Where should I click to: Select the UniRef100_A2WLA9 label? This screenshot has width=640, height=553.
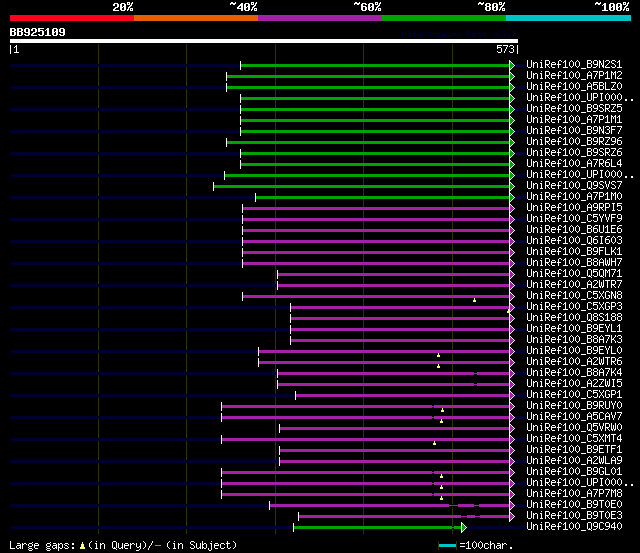click(574, 461)
